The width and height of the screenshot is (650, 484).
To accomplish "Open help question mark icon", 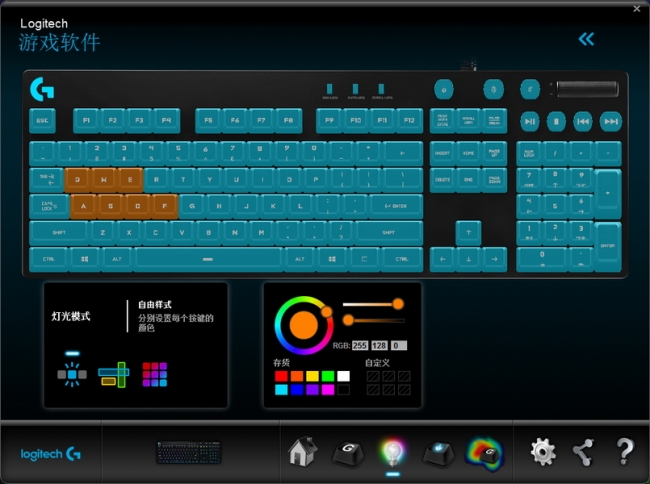I will (624, 452).
